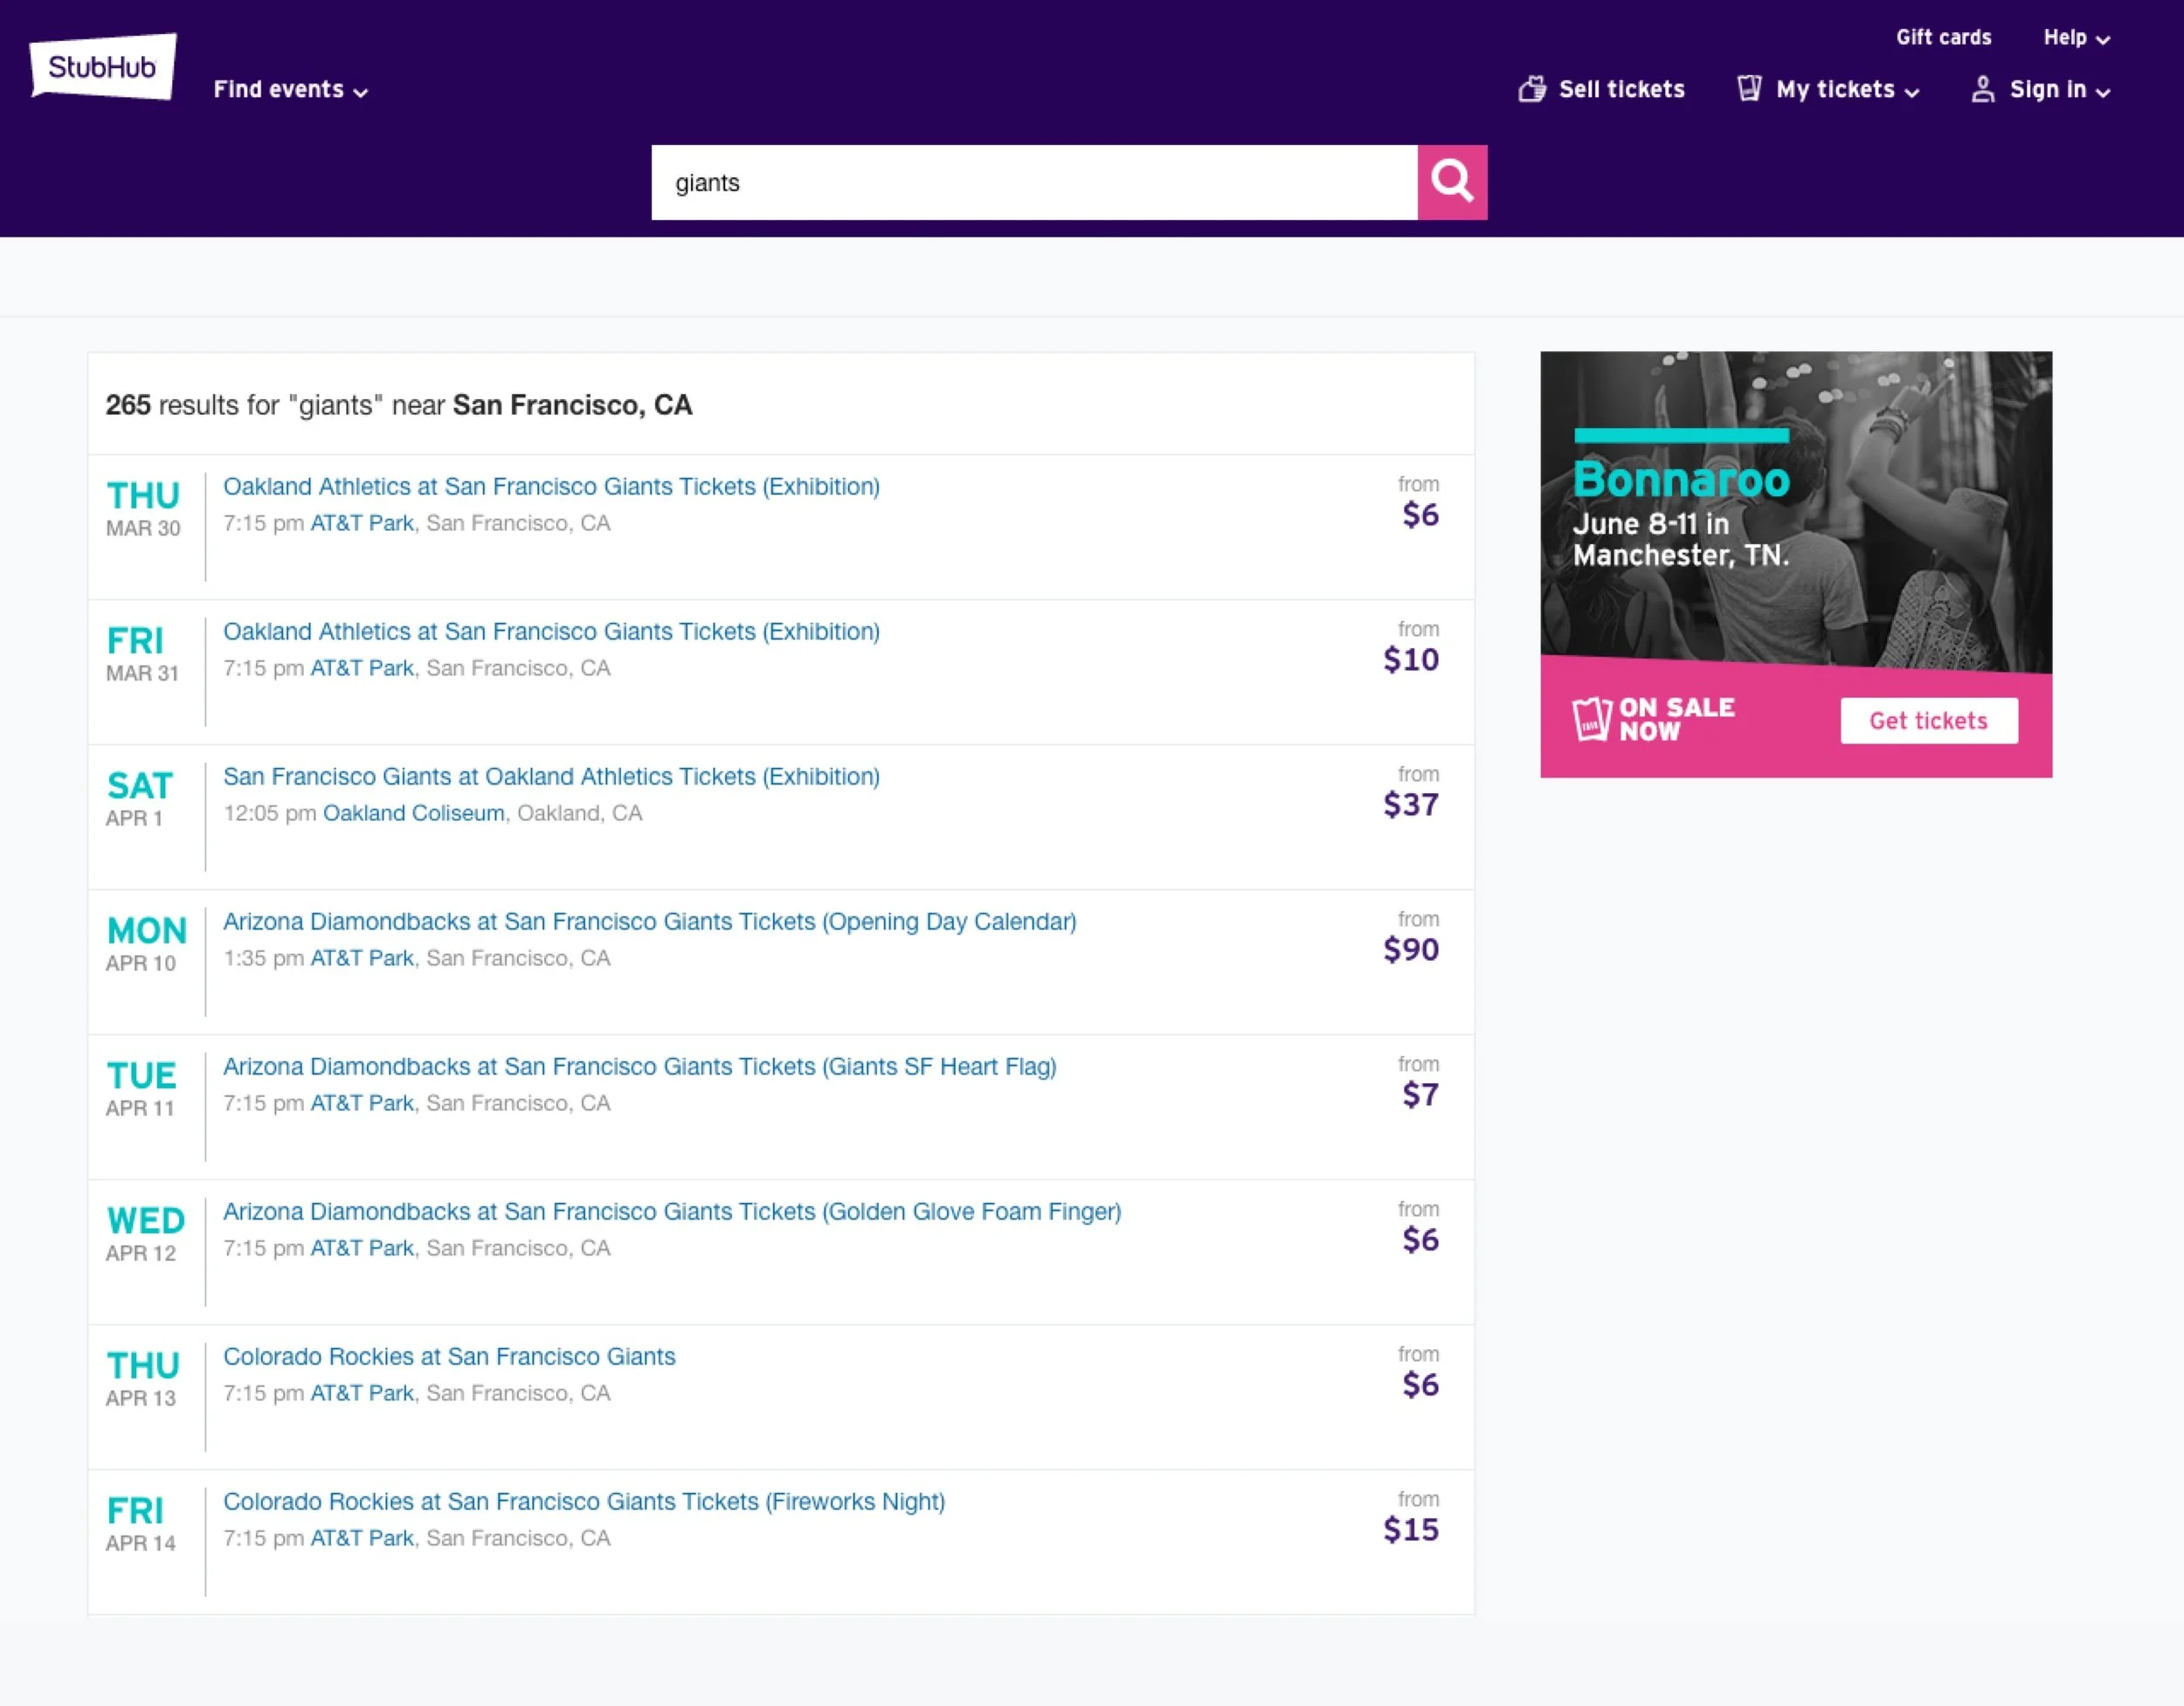Select the $90 Opening Day Calendar price

[x=1410, y=949]
